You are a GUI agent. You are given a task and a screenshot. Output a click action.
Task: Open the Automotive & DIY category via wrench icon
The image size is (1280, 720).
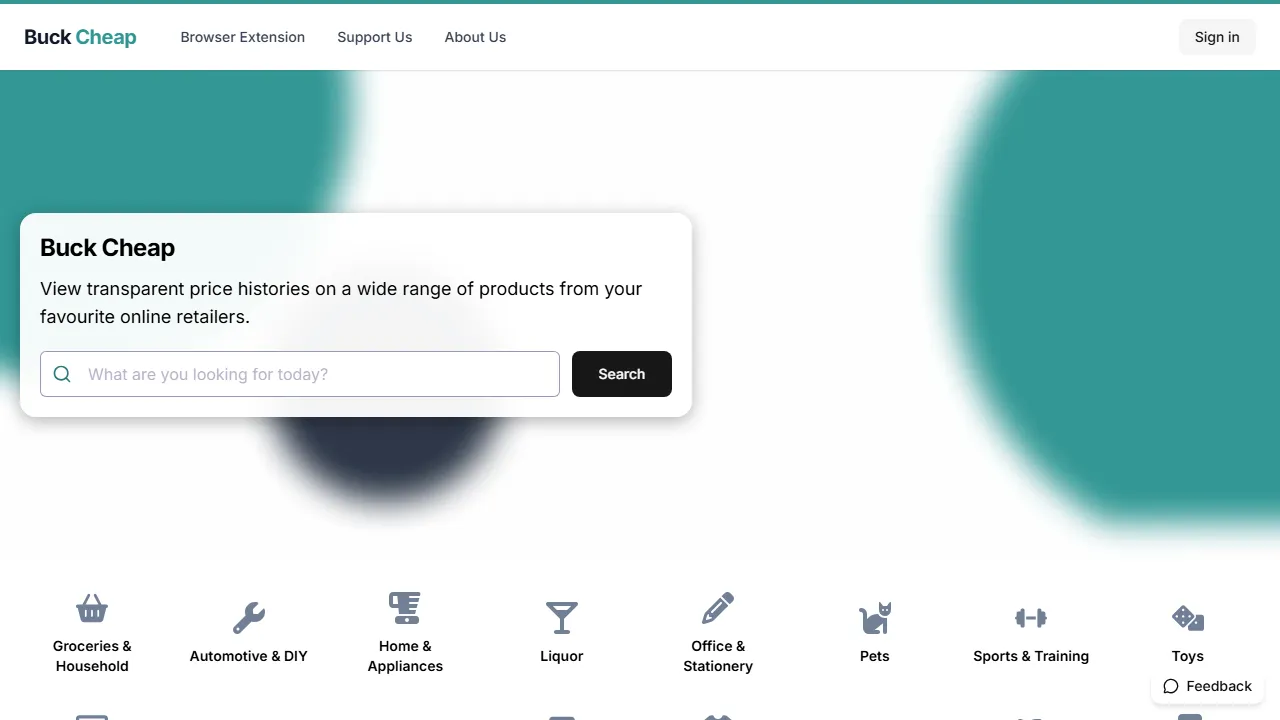tap(248, 617)
